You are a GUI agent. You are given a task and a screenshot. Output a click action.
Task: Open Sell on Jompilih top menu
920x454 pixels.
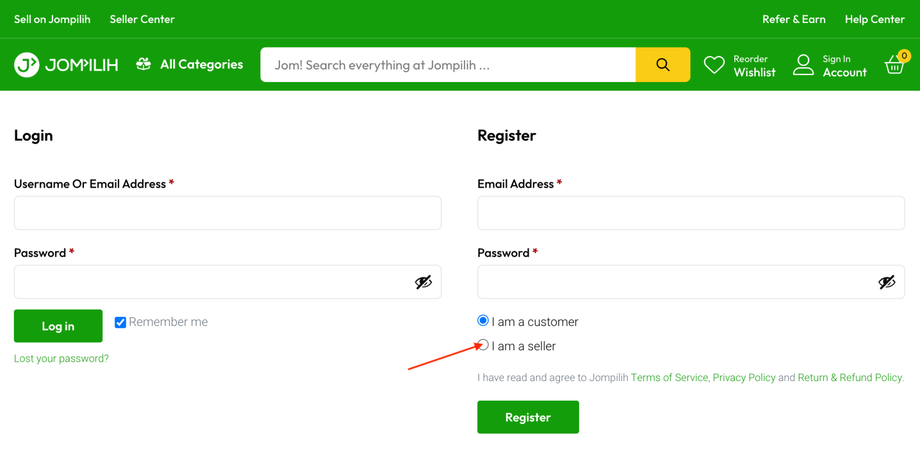52,19
